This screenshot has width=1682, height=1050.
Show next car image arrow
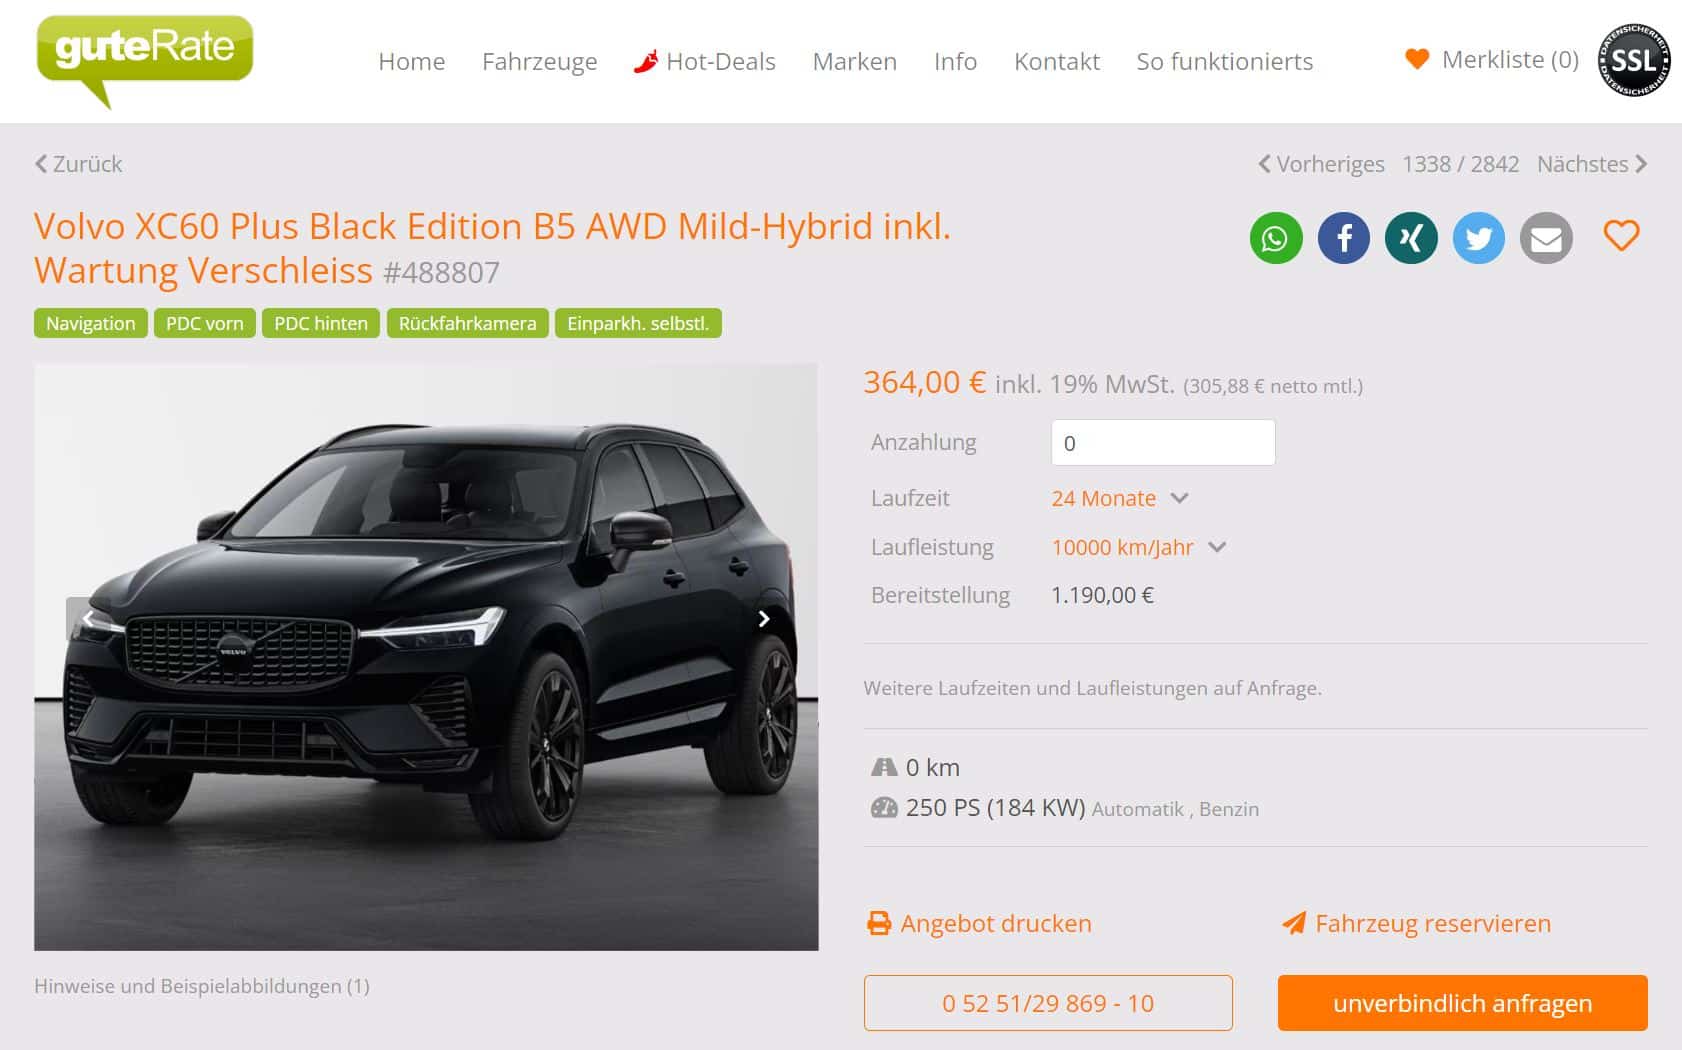click(x=763, y=619)
